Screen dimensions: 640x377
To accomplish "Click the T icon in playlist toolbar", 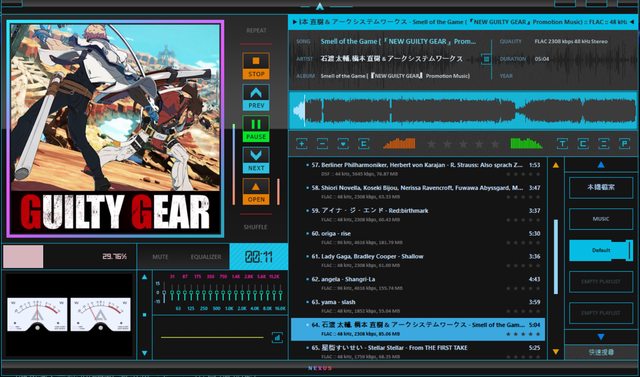I will click(562, 144).
